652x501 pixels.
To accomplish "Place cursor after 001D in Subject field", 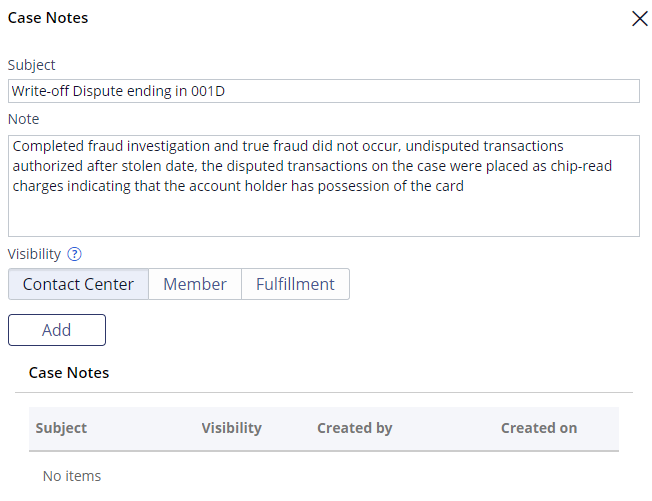I will (x=227, y=91).
